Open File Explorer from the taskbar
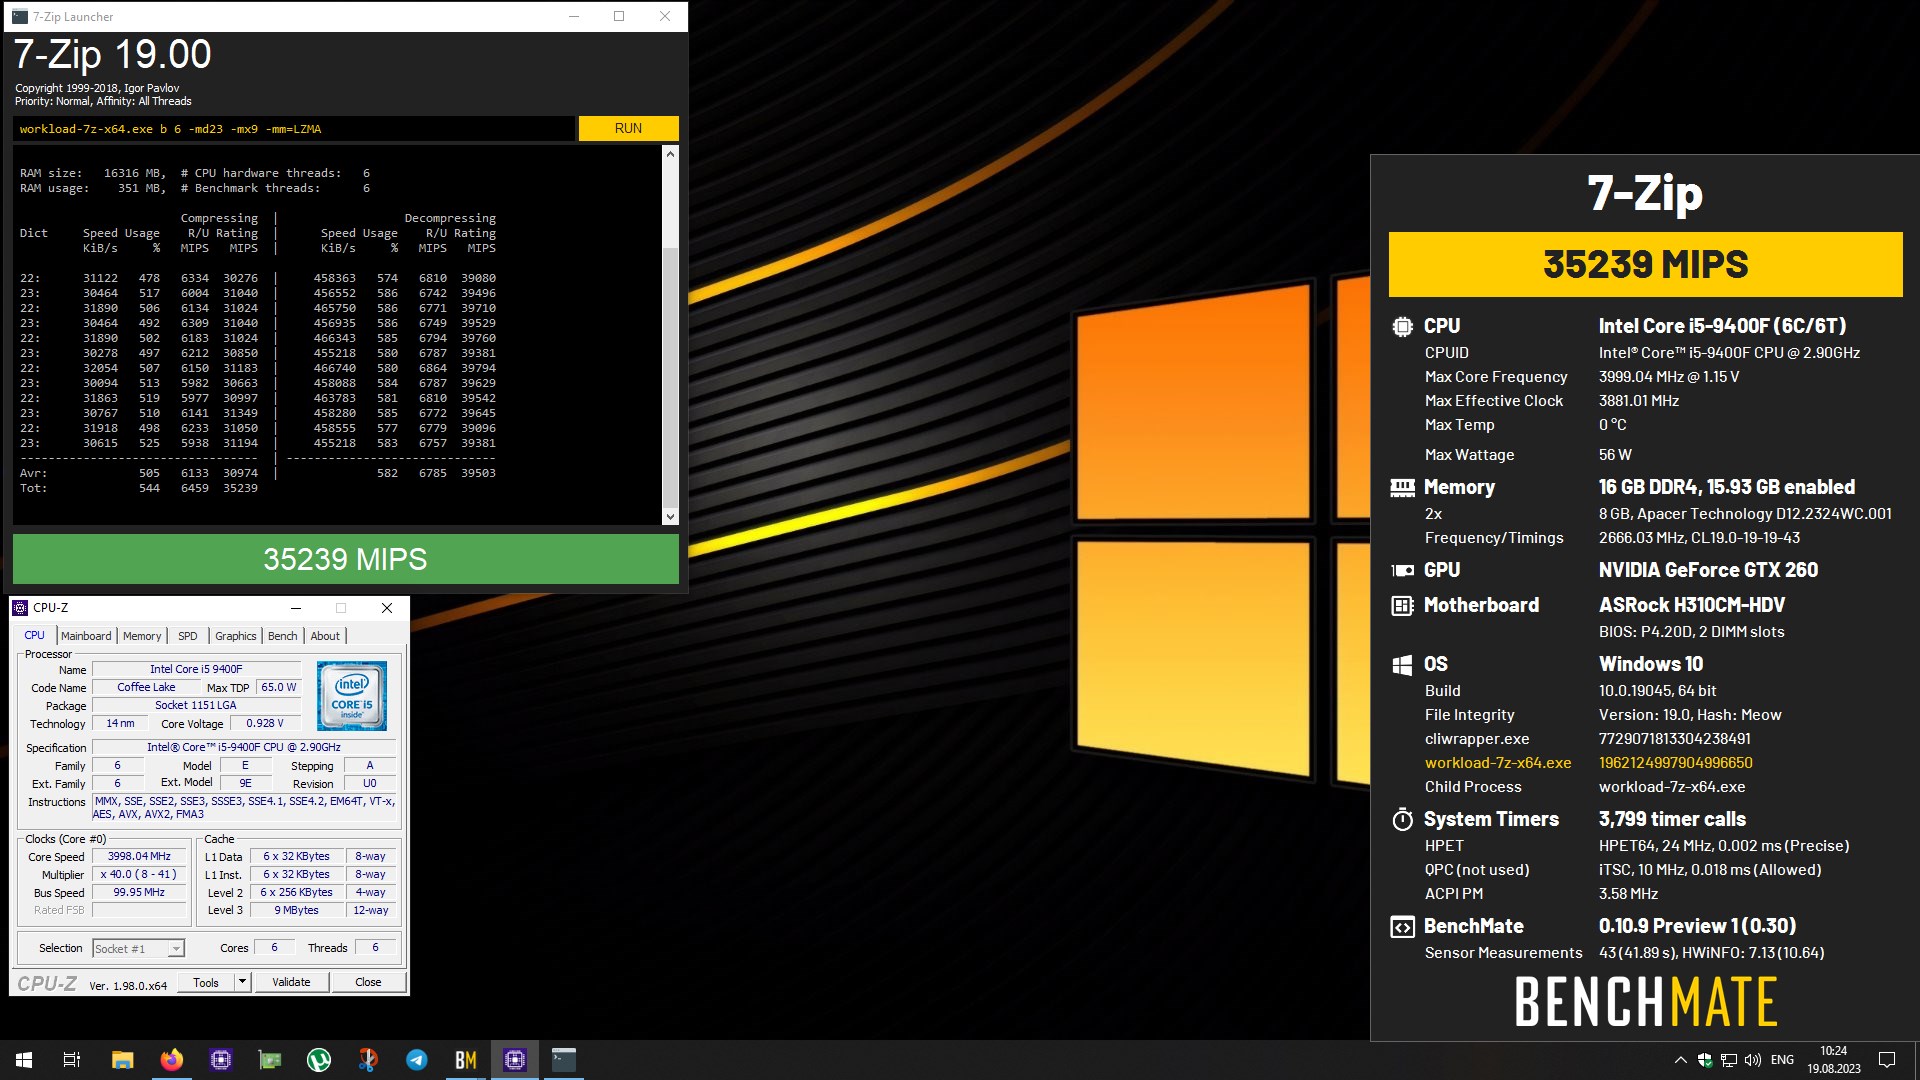 (122, 1060)
